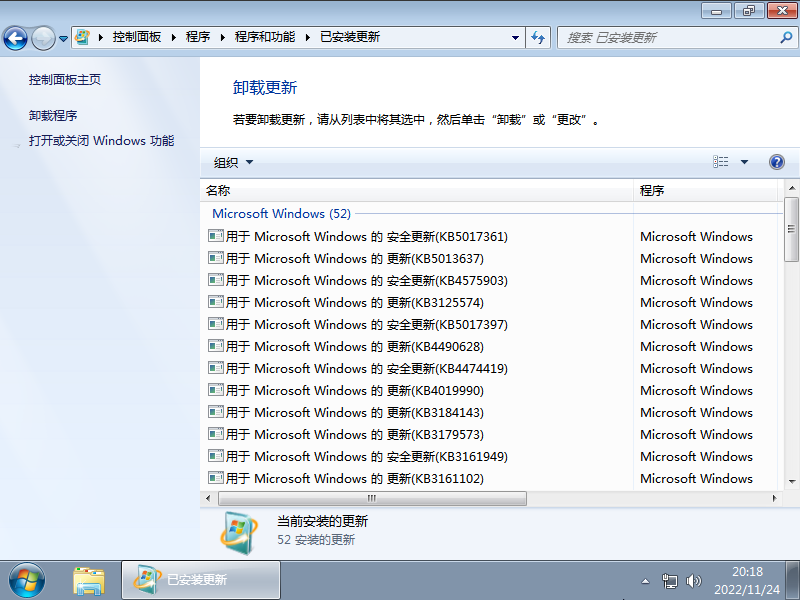This screenshot has width=800, height=600.
Task: Open the breadcrumb dropdown arrow in address bar
Action: pyautogui.click(x=515, y=37)
